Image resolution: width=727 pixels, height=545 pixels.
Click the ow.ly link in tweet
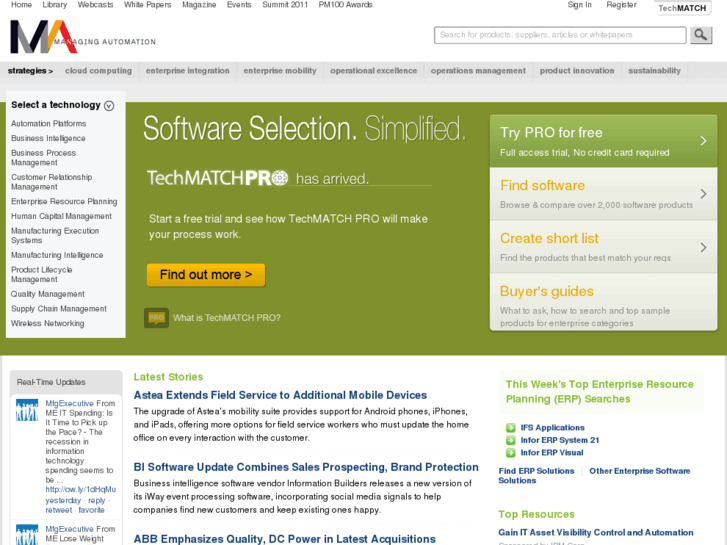pos(81,490)
